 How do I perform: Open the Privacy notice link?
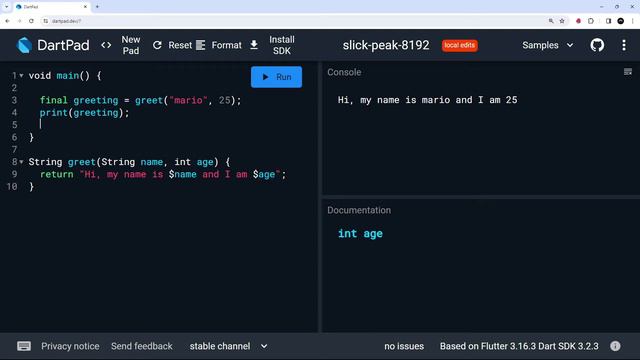point(70,346)
